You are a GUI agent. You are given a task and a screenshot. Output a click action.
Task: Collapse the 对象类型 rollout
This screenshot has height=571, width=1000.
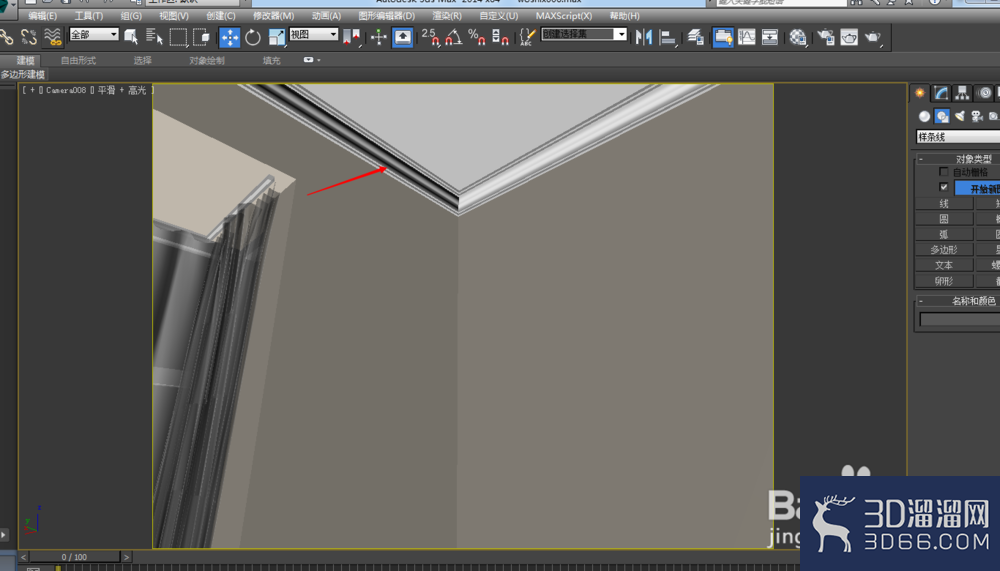click(x=958, y=158)
